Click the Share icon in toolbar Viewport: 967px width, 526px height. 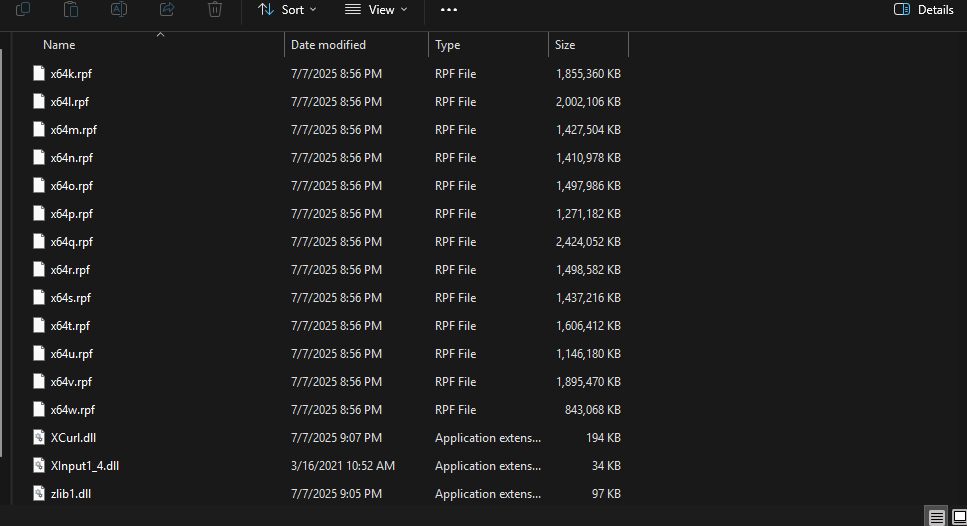click(167, 9)
